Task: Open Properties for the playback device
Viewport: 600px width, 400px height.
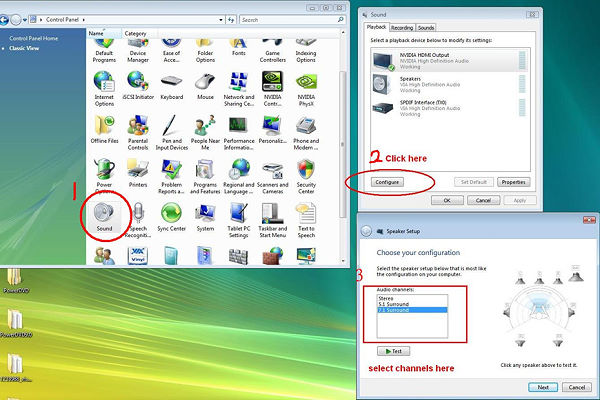Action: pyautogui.click(x=513, y=182)
